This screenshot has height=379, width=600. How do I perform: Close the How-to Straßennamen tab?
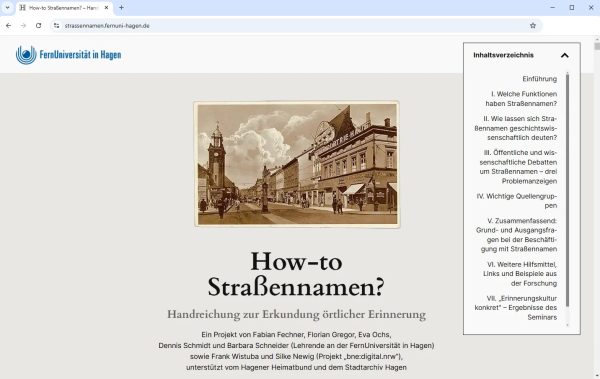tap(106, 8)
